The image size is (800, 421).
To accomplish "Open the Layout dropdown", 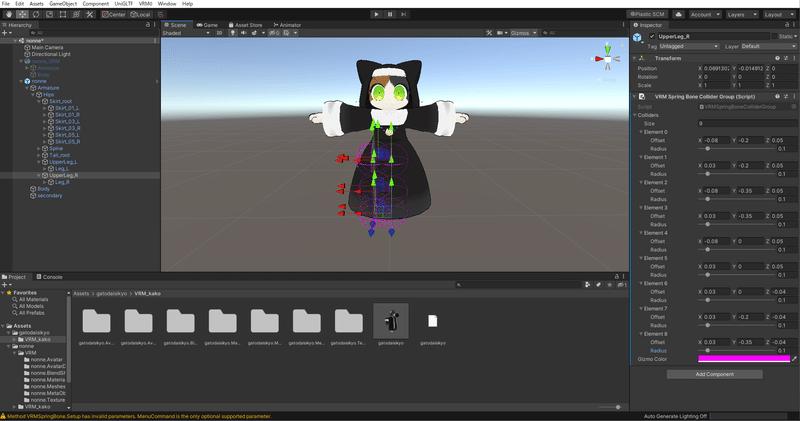I will coord(779,14).
